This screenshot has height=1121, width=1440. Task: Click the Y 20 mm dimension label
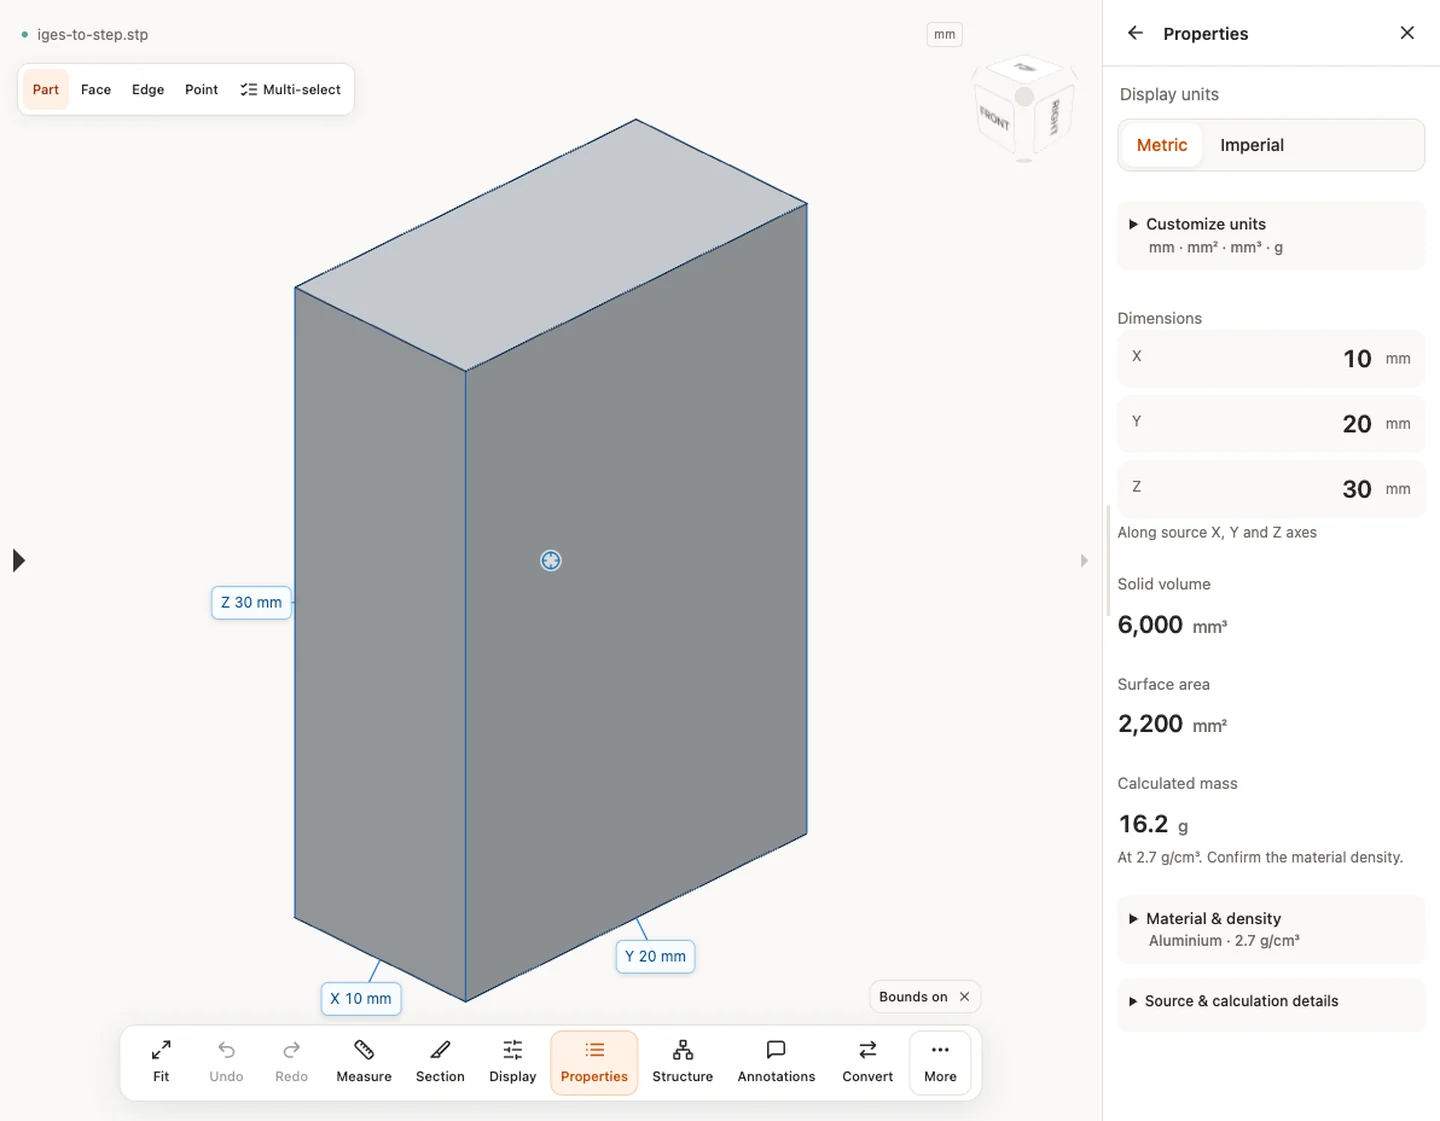(x=655, y=957)
